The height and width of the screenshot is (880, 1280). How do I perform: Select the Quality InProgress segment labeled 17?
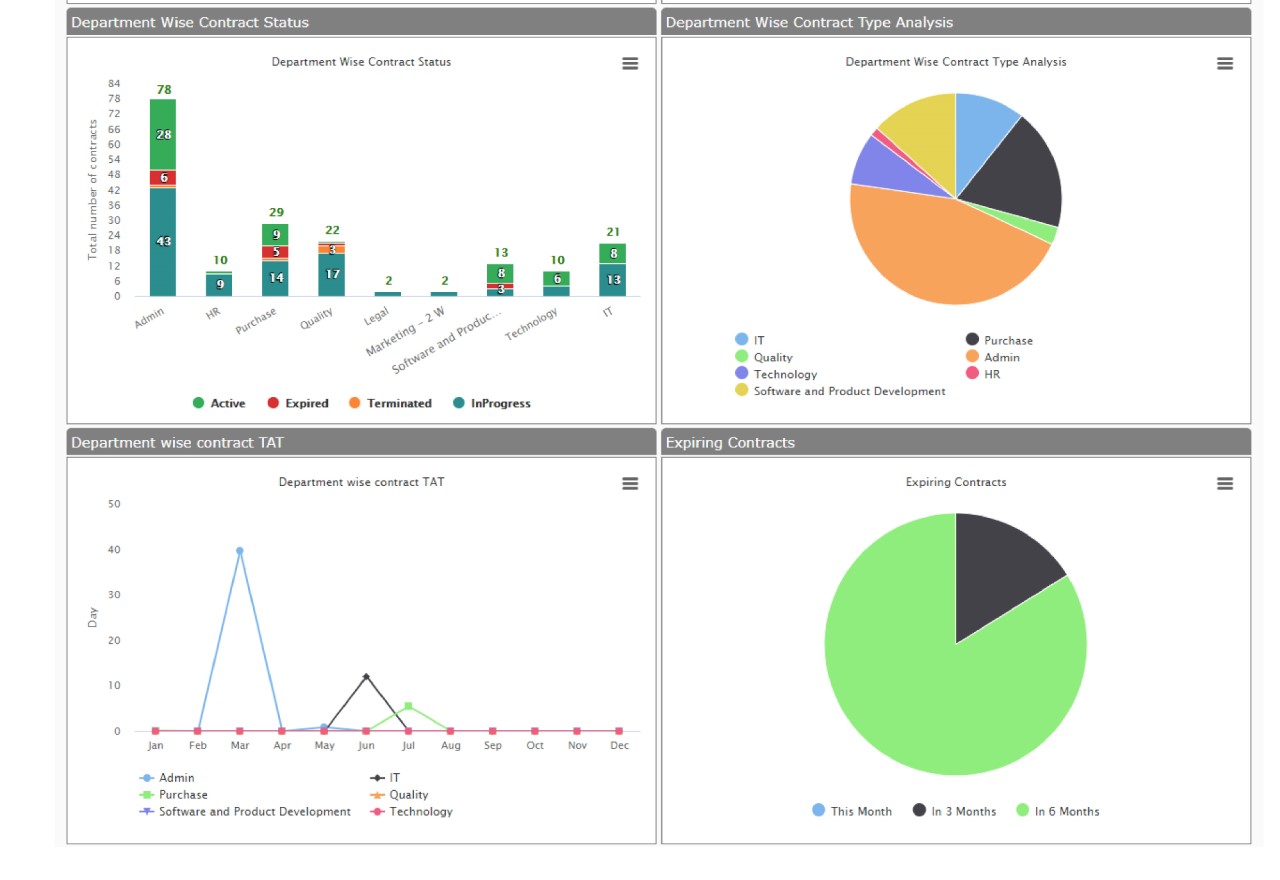pos(332,275)
